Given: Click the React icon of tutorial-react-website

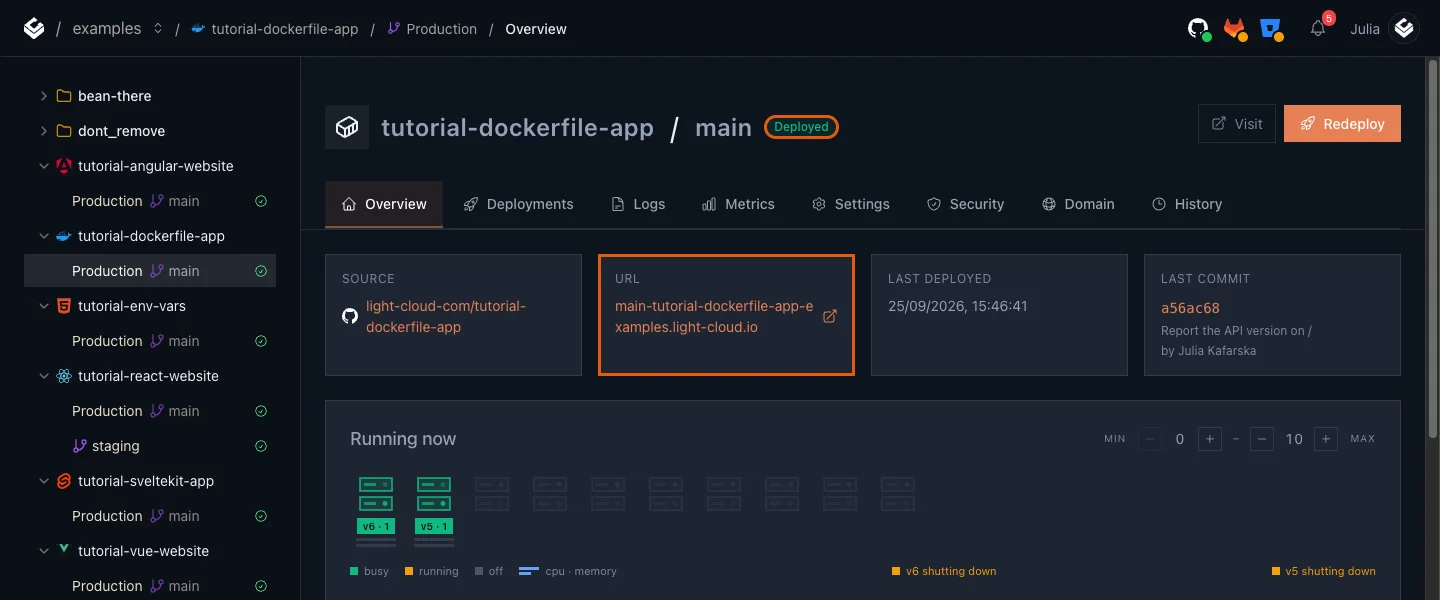Looking at the screenshot, I should (64, 376).
